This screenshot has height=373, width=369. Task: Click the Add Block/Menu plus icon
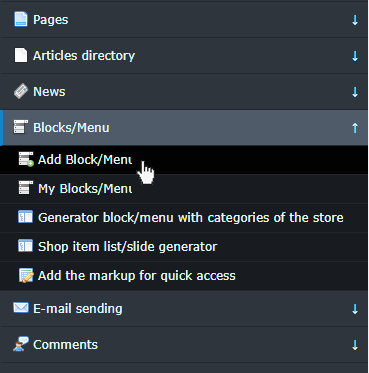point(26,159)
